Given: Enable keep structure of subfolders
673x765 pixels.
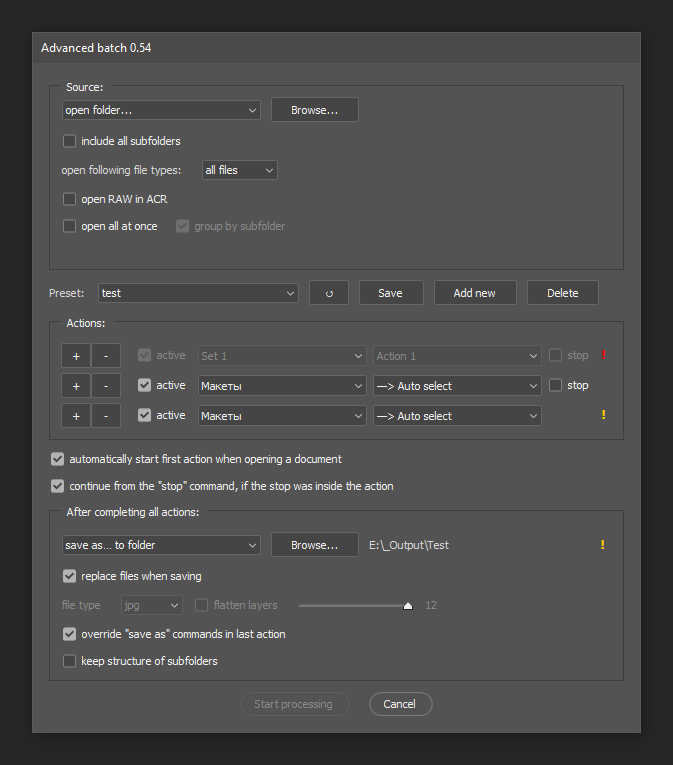Looking at the screenshot, I should 70,661.
